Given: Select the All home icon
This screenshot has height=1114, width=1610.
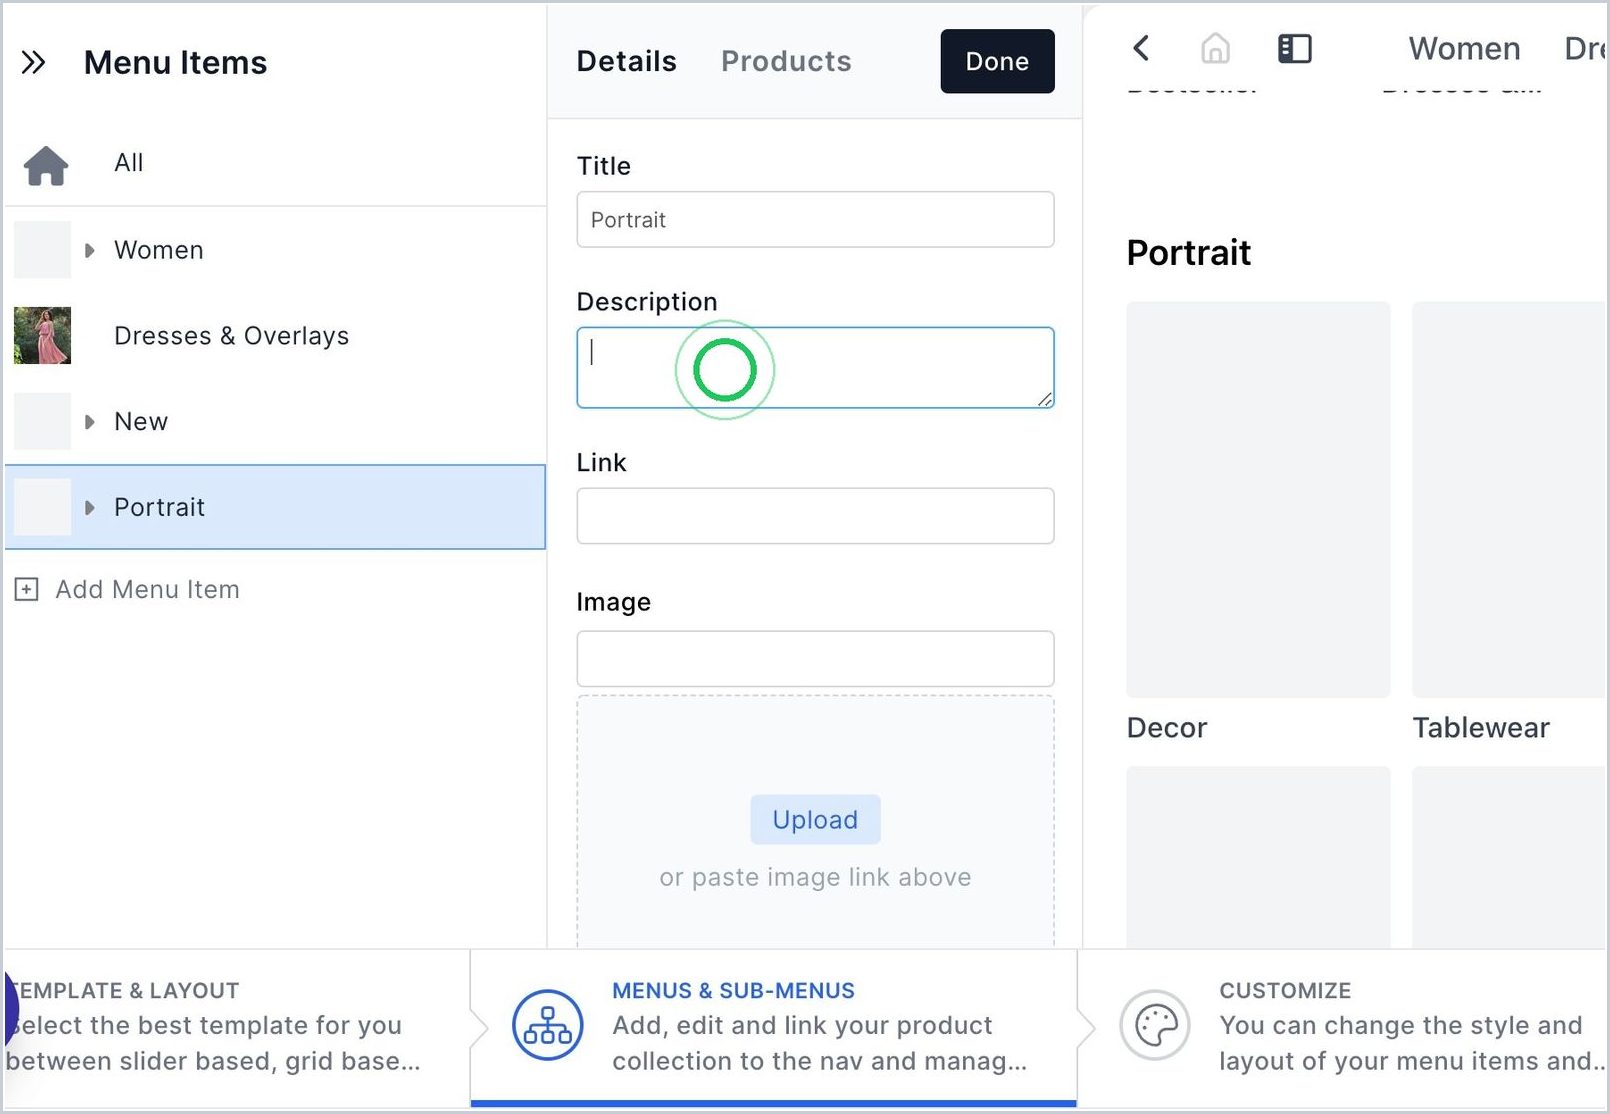Looking at the screenshot, I should click(x=46, y=165).
